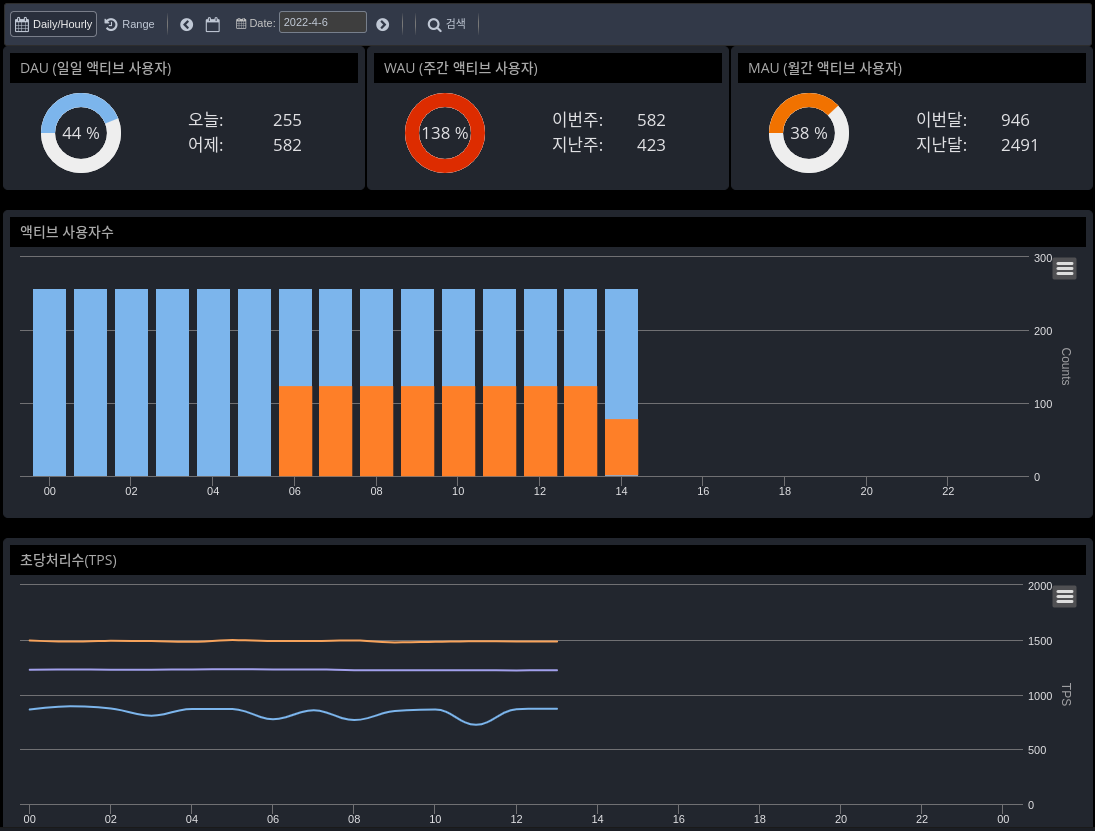Click the WAU 138 % donut chart

pos(445,133)
